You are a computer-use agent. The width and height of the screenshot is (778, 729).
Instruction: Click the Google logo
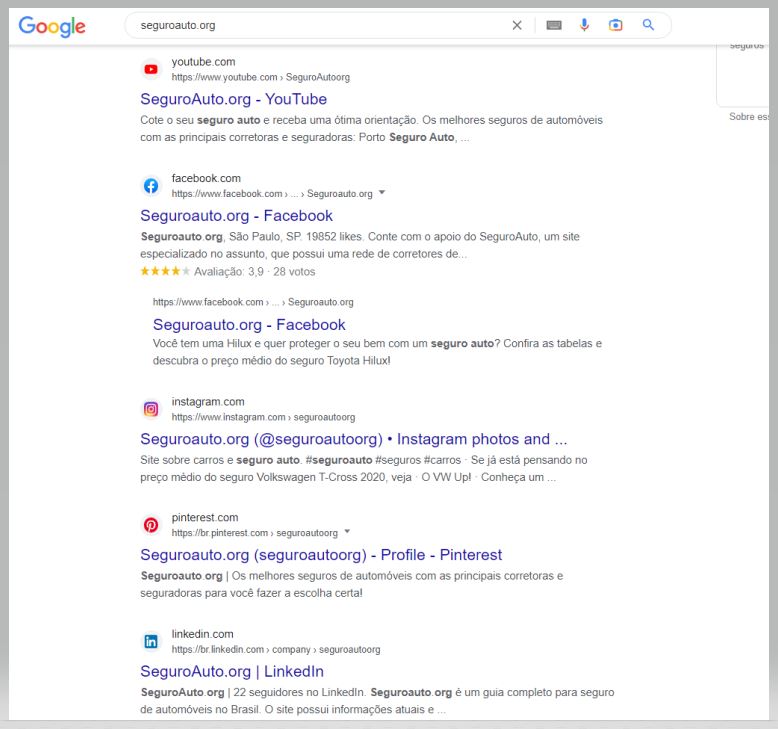(52, 26)
